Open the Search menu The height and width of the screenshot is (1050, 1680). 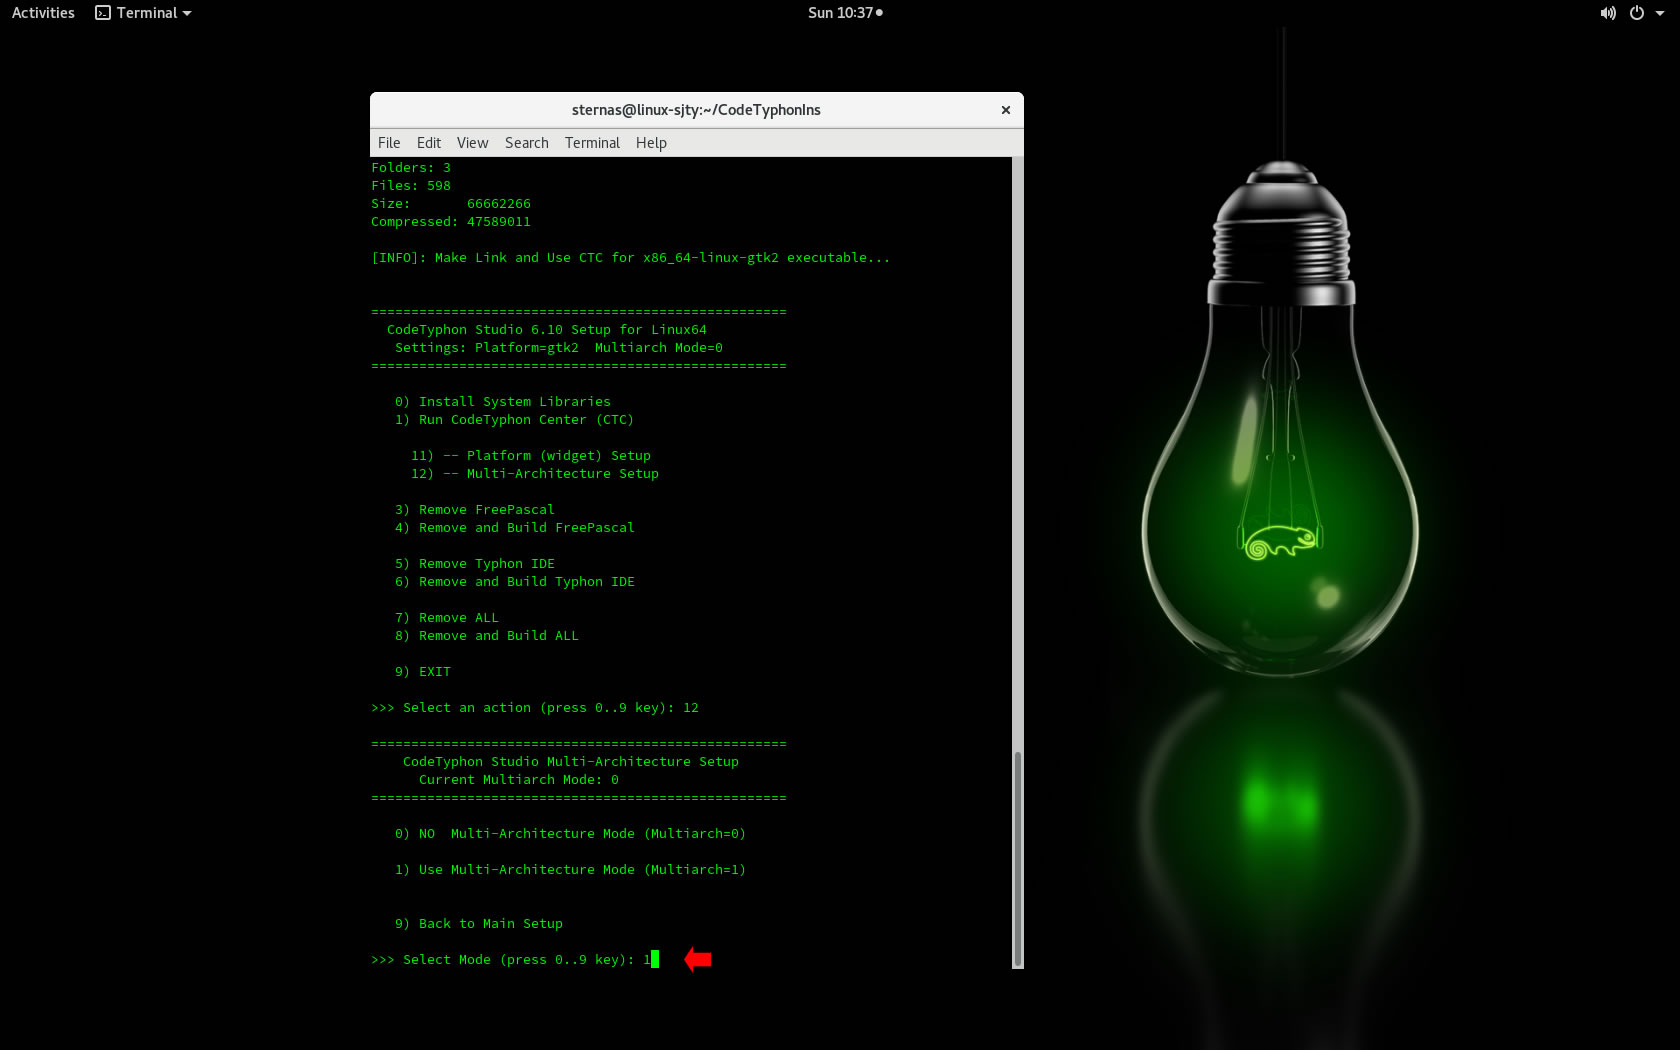pos(527,143)
